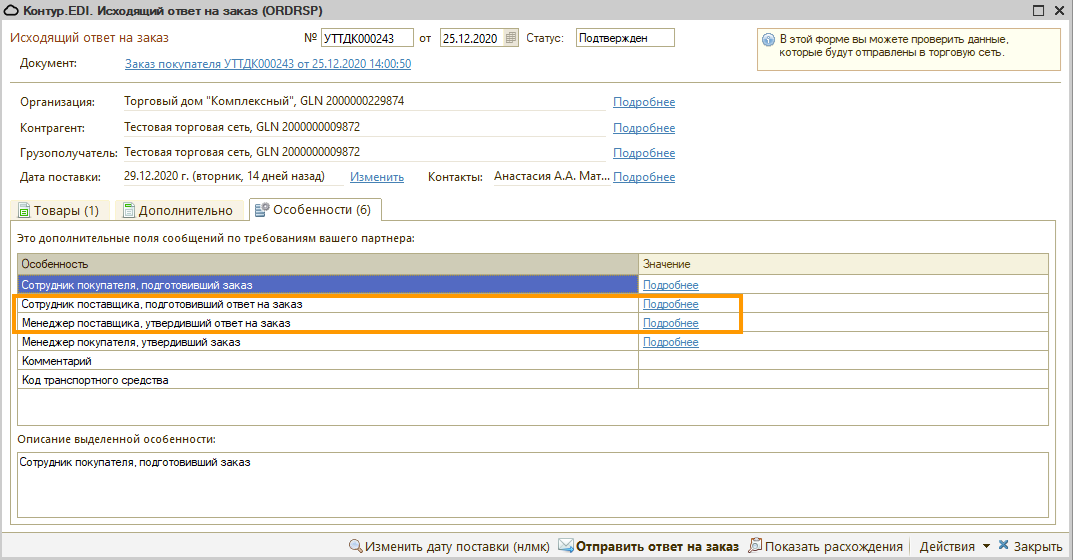Select the Особенности (6) tab
Screen dimensions: 1073x560
click(314, 210)
